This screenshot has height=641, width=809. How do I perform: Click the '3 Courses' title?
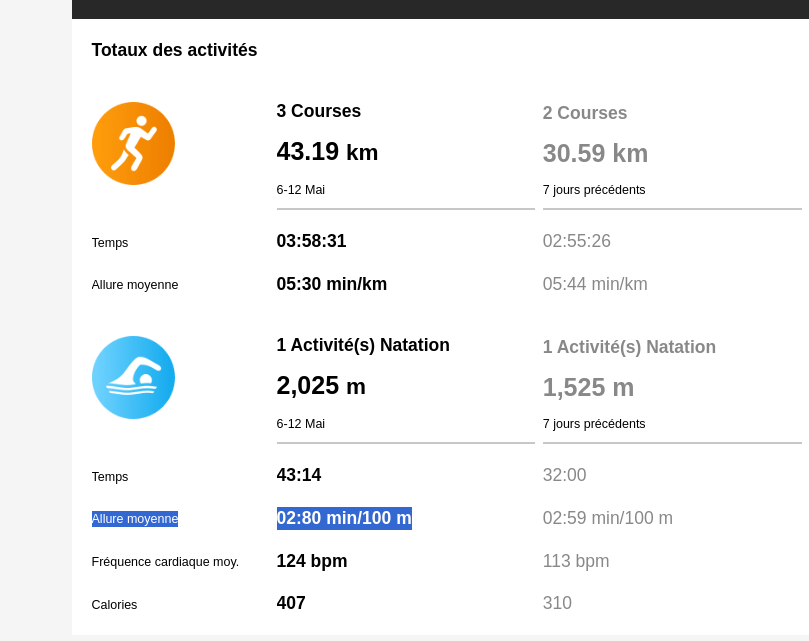[318, 111]
